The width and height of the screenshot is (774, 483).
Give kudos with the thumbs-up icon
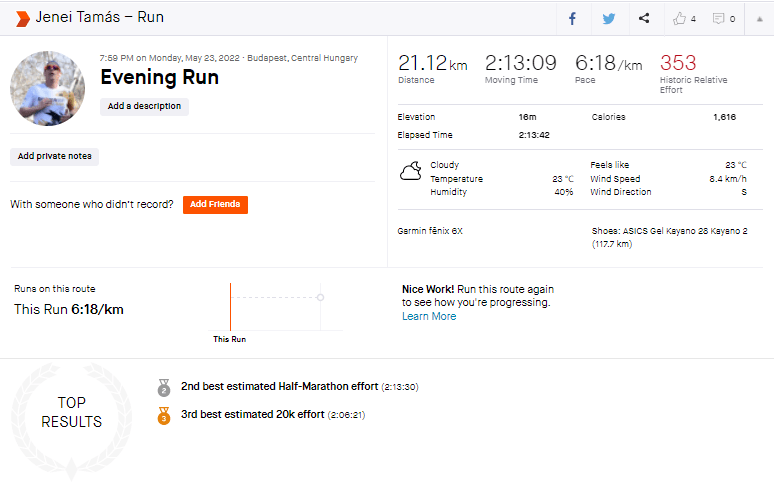[x=680, y=18]
